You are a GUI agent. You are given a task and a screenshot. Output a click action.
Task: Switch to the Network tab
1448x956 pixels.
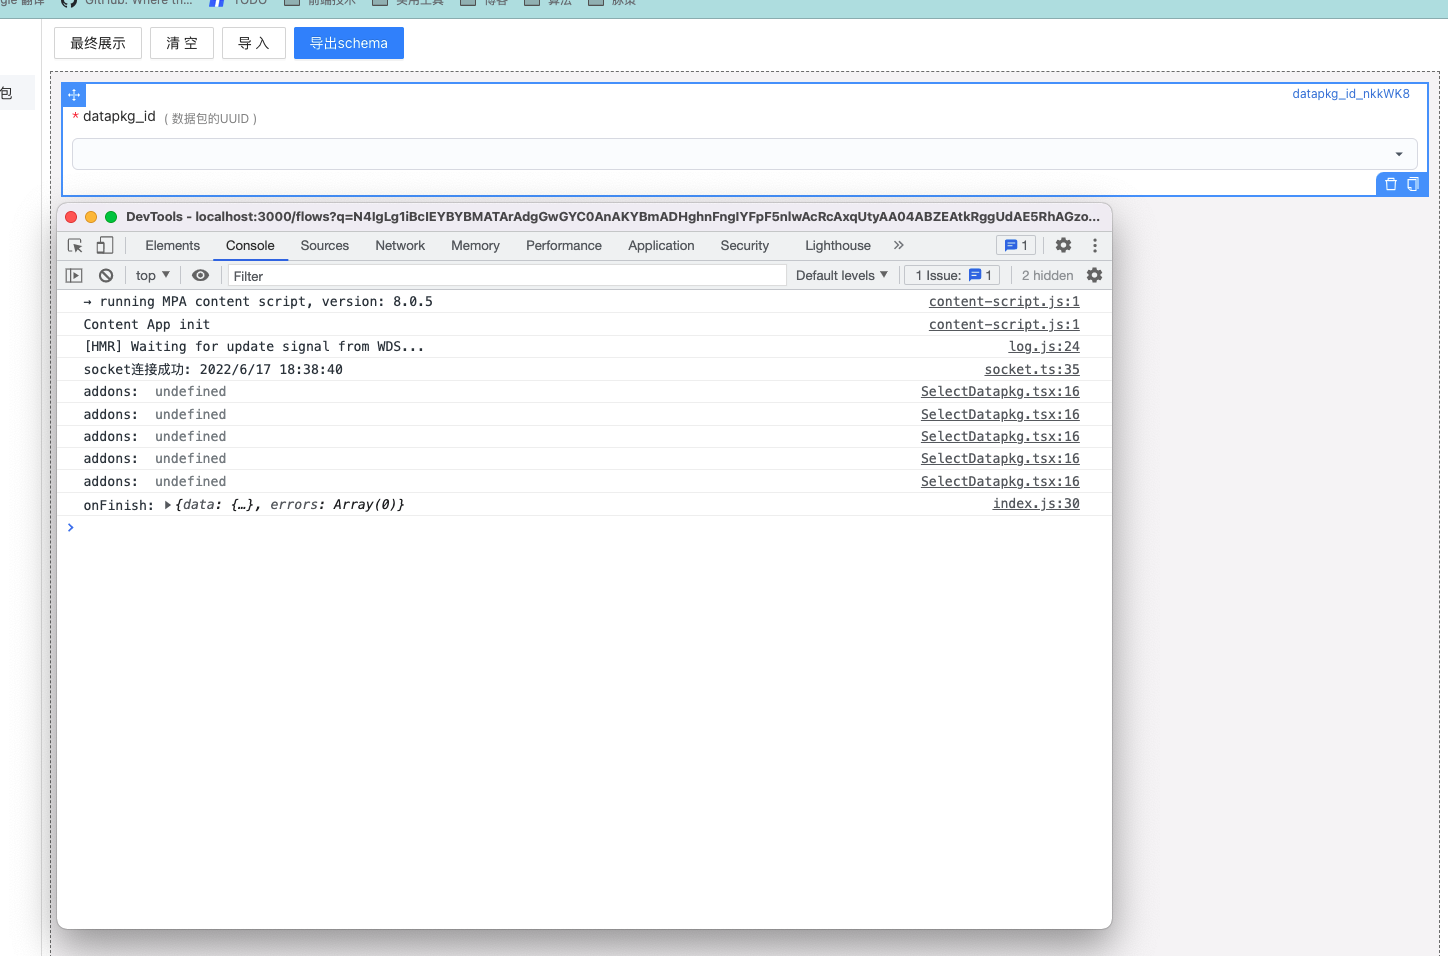[400, 245]
